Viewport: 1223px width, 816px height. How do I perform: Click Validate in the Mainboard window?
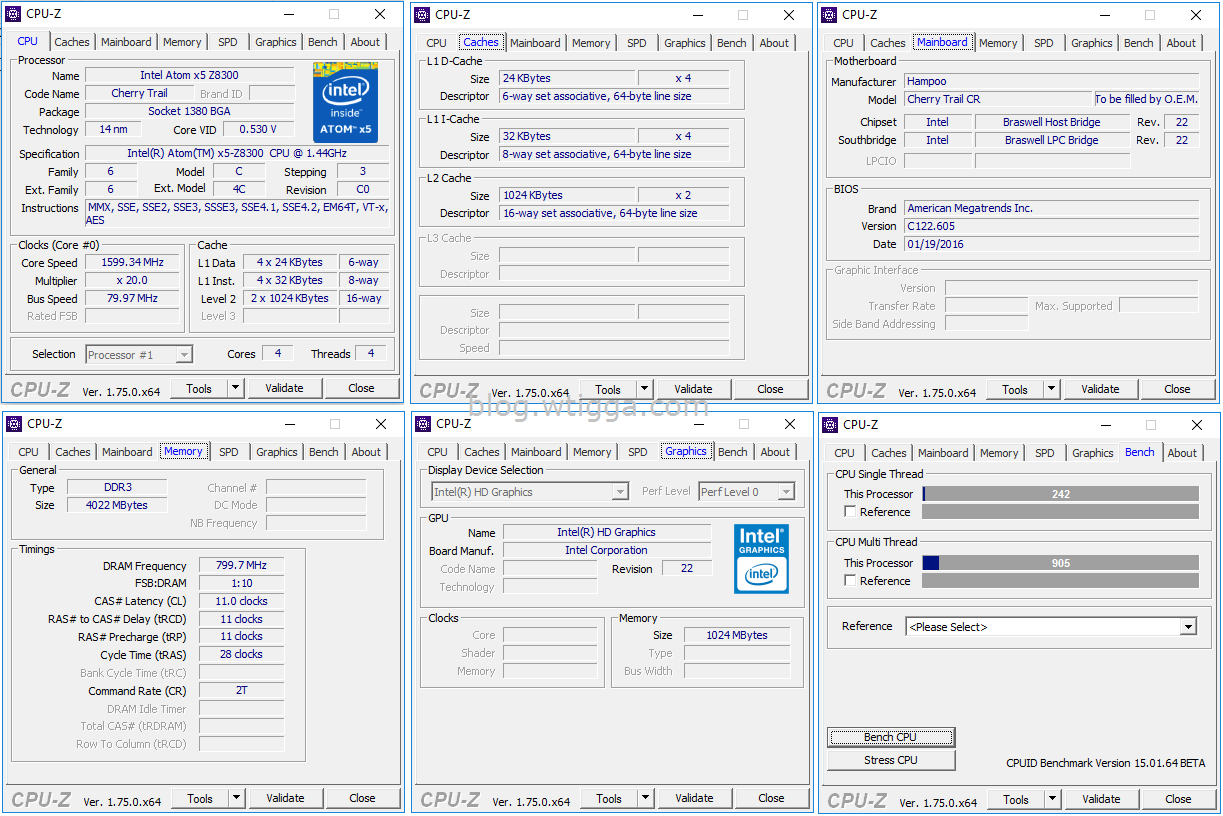pos(1100,389)
